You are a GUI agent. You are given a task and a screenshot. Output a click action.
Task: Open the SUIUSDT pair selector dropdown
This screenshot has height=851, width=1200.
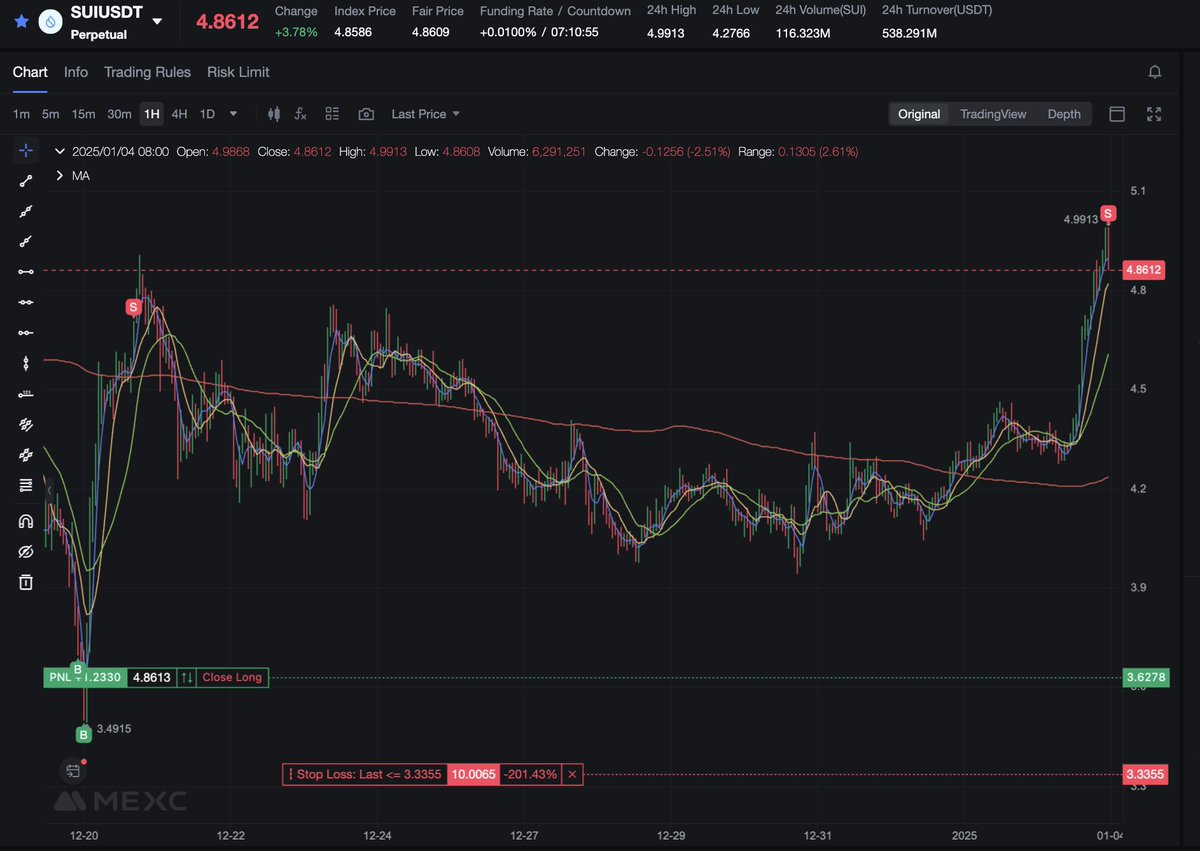(157, 21)
